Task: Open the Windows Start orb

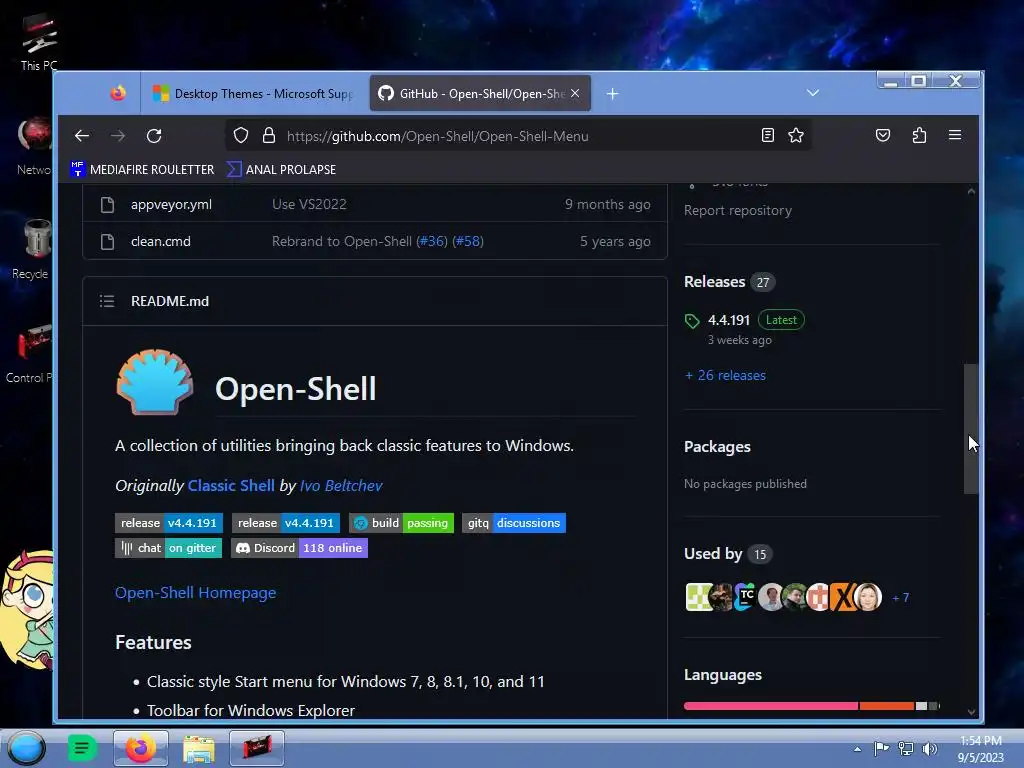Action: point(27,748)
